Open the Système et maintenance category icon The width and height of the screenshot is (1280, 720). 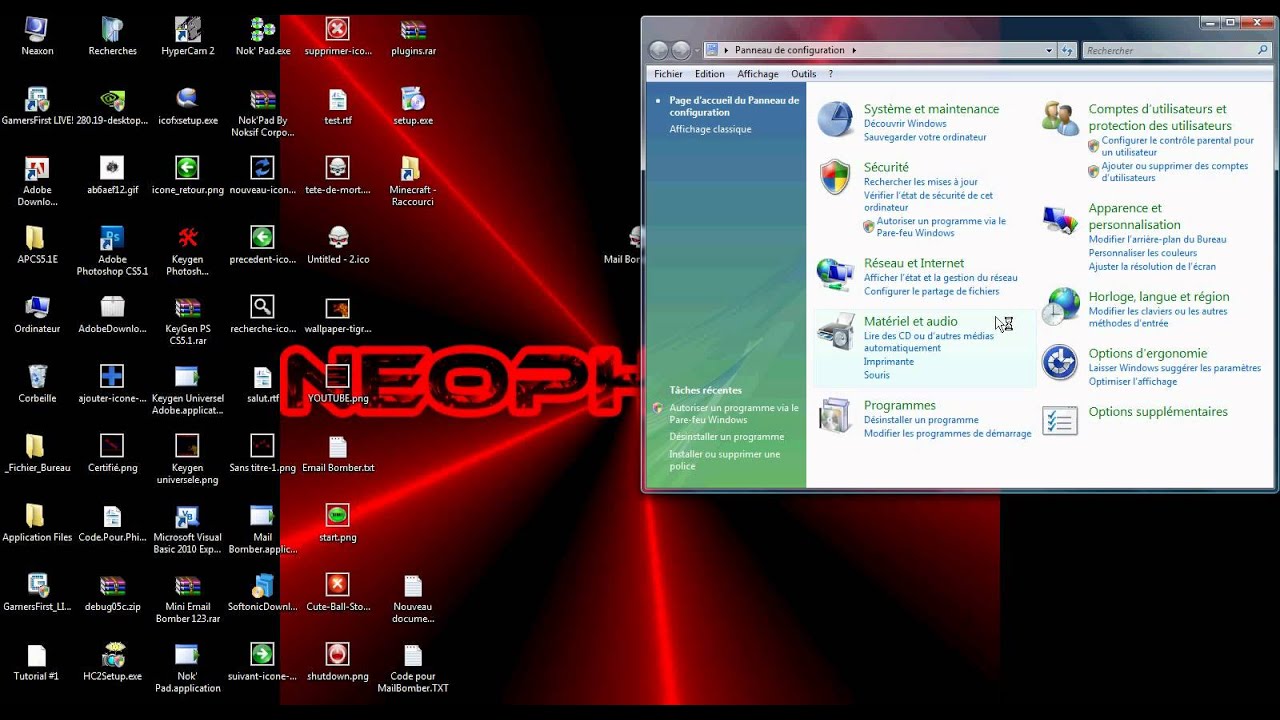835,120
